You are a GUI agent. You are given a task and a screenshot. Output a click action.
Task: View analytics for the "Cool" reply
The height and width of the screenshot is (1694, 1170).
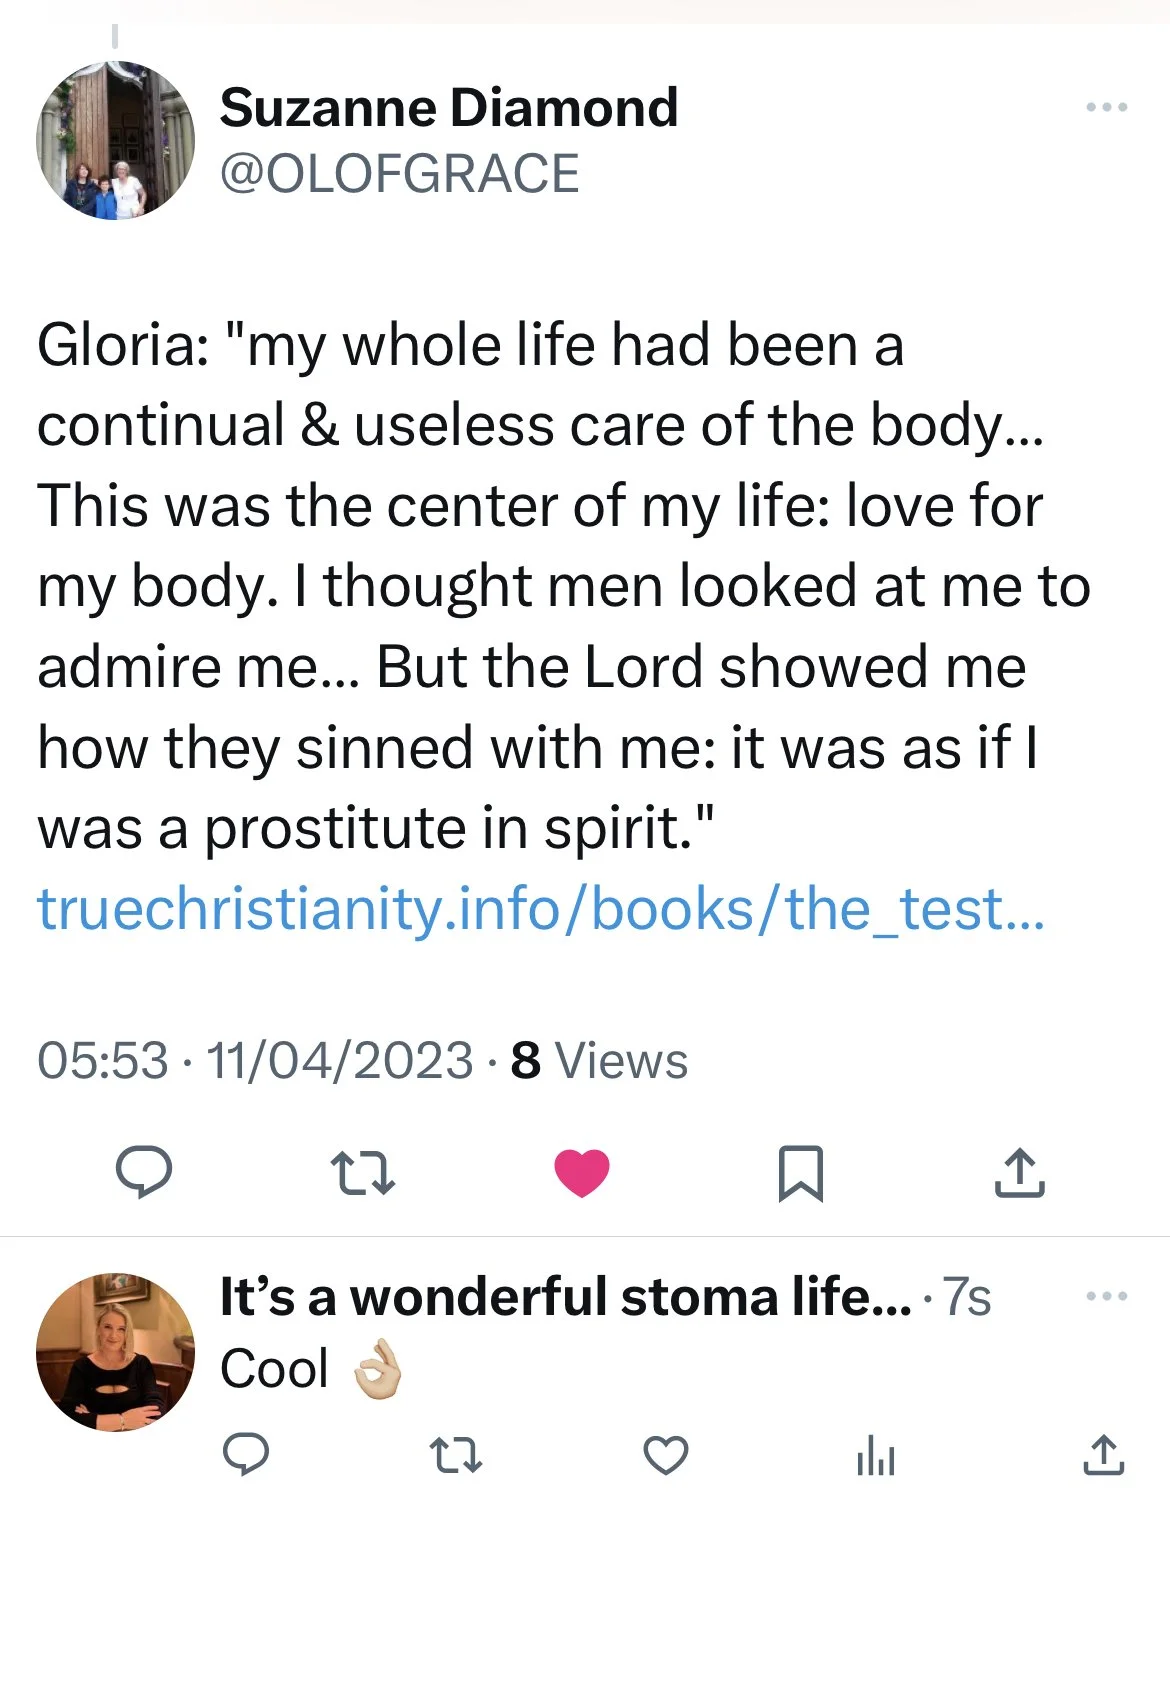(875, 1455)
